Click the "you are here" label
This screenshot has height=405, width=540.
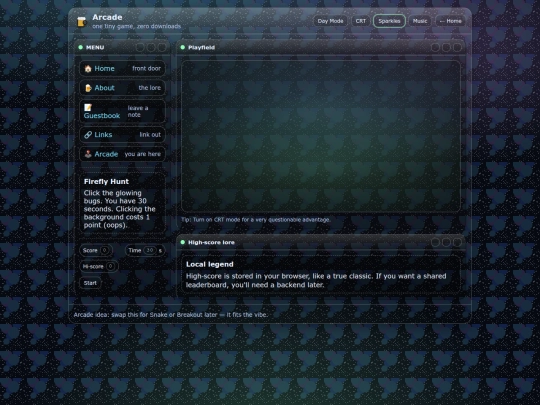point(143,154)
